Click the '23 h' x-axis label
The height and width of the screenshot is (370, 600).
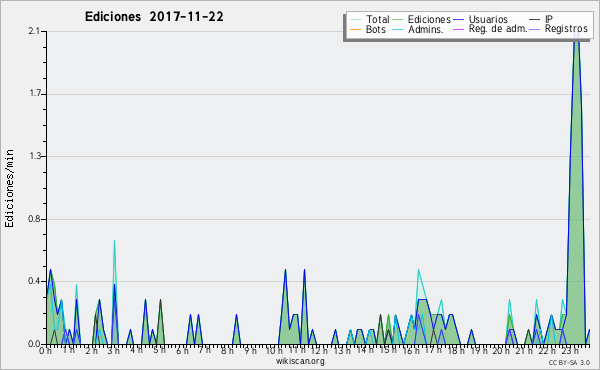tap(570, 350)
